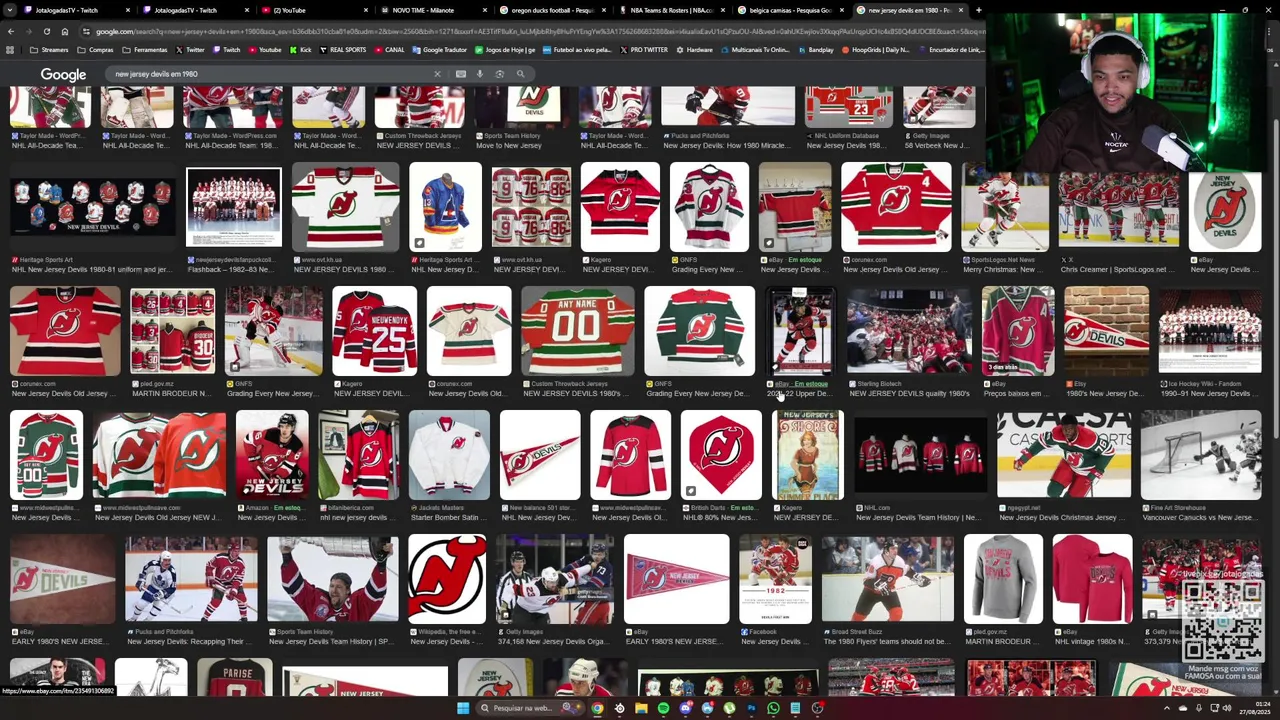The height and width of the screenshot is (720, 1280).
Task: Open the on-screen keyboard in search box
Action: point(461,74)
